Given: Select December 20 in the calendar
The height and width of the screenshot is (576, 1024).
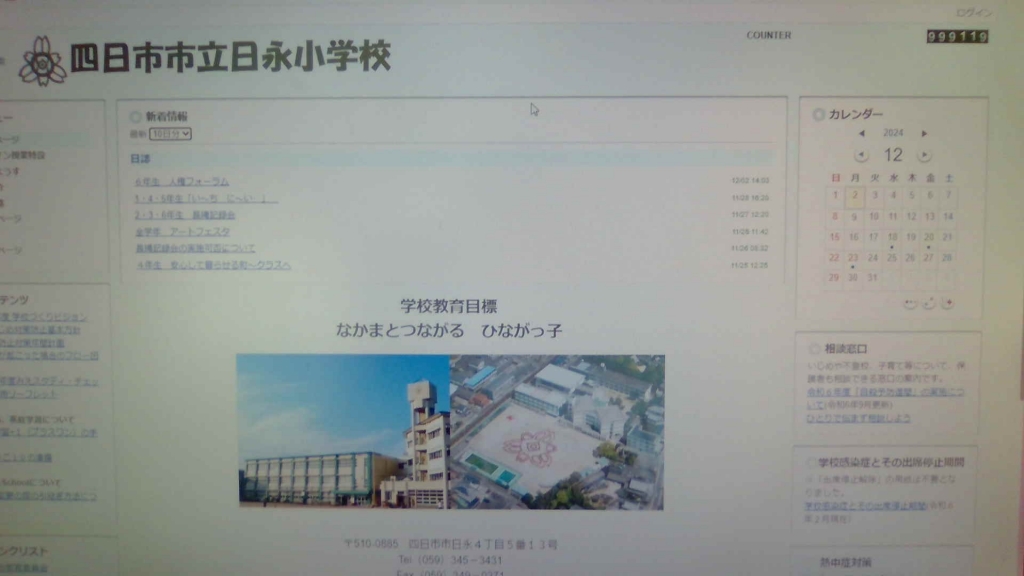Looking at the screenshot, I should 929,238.
